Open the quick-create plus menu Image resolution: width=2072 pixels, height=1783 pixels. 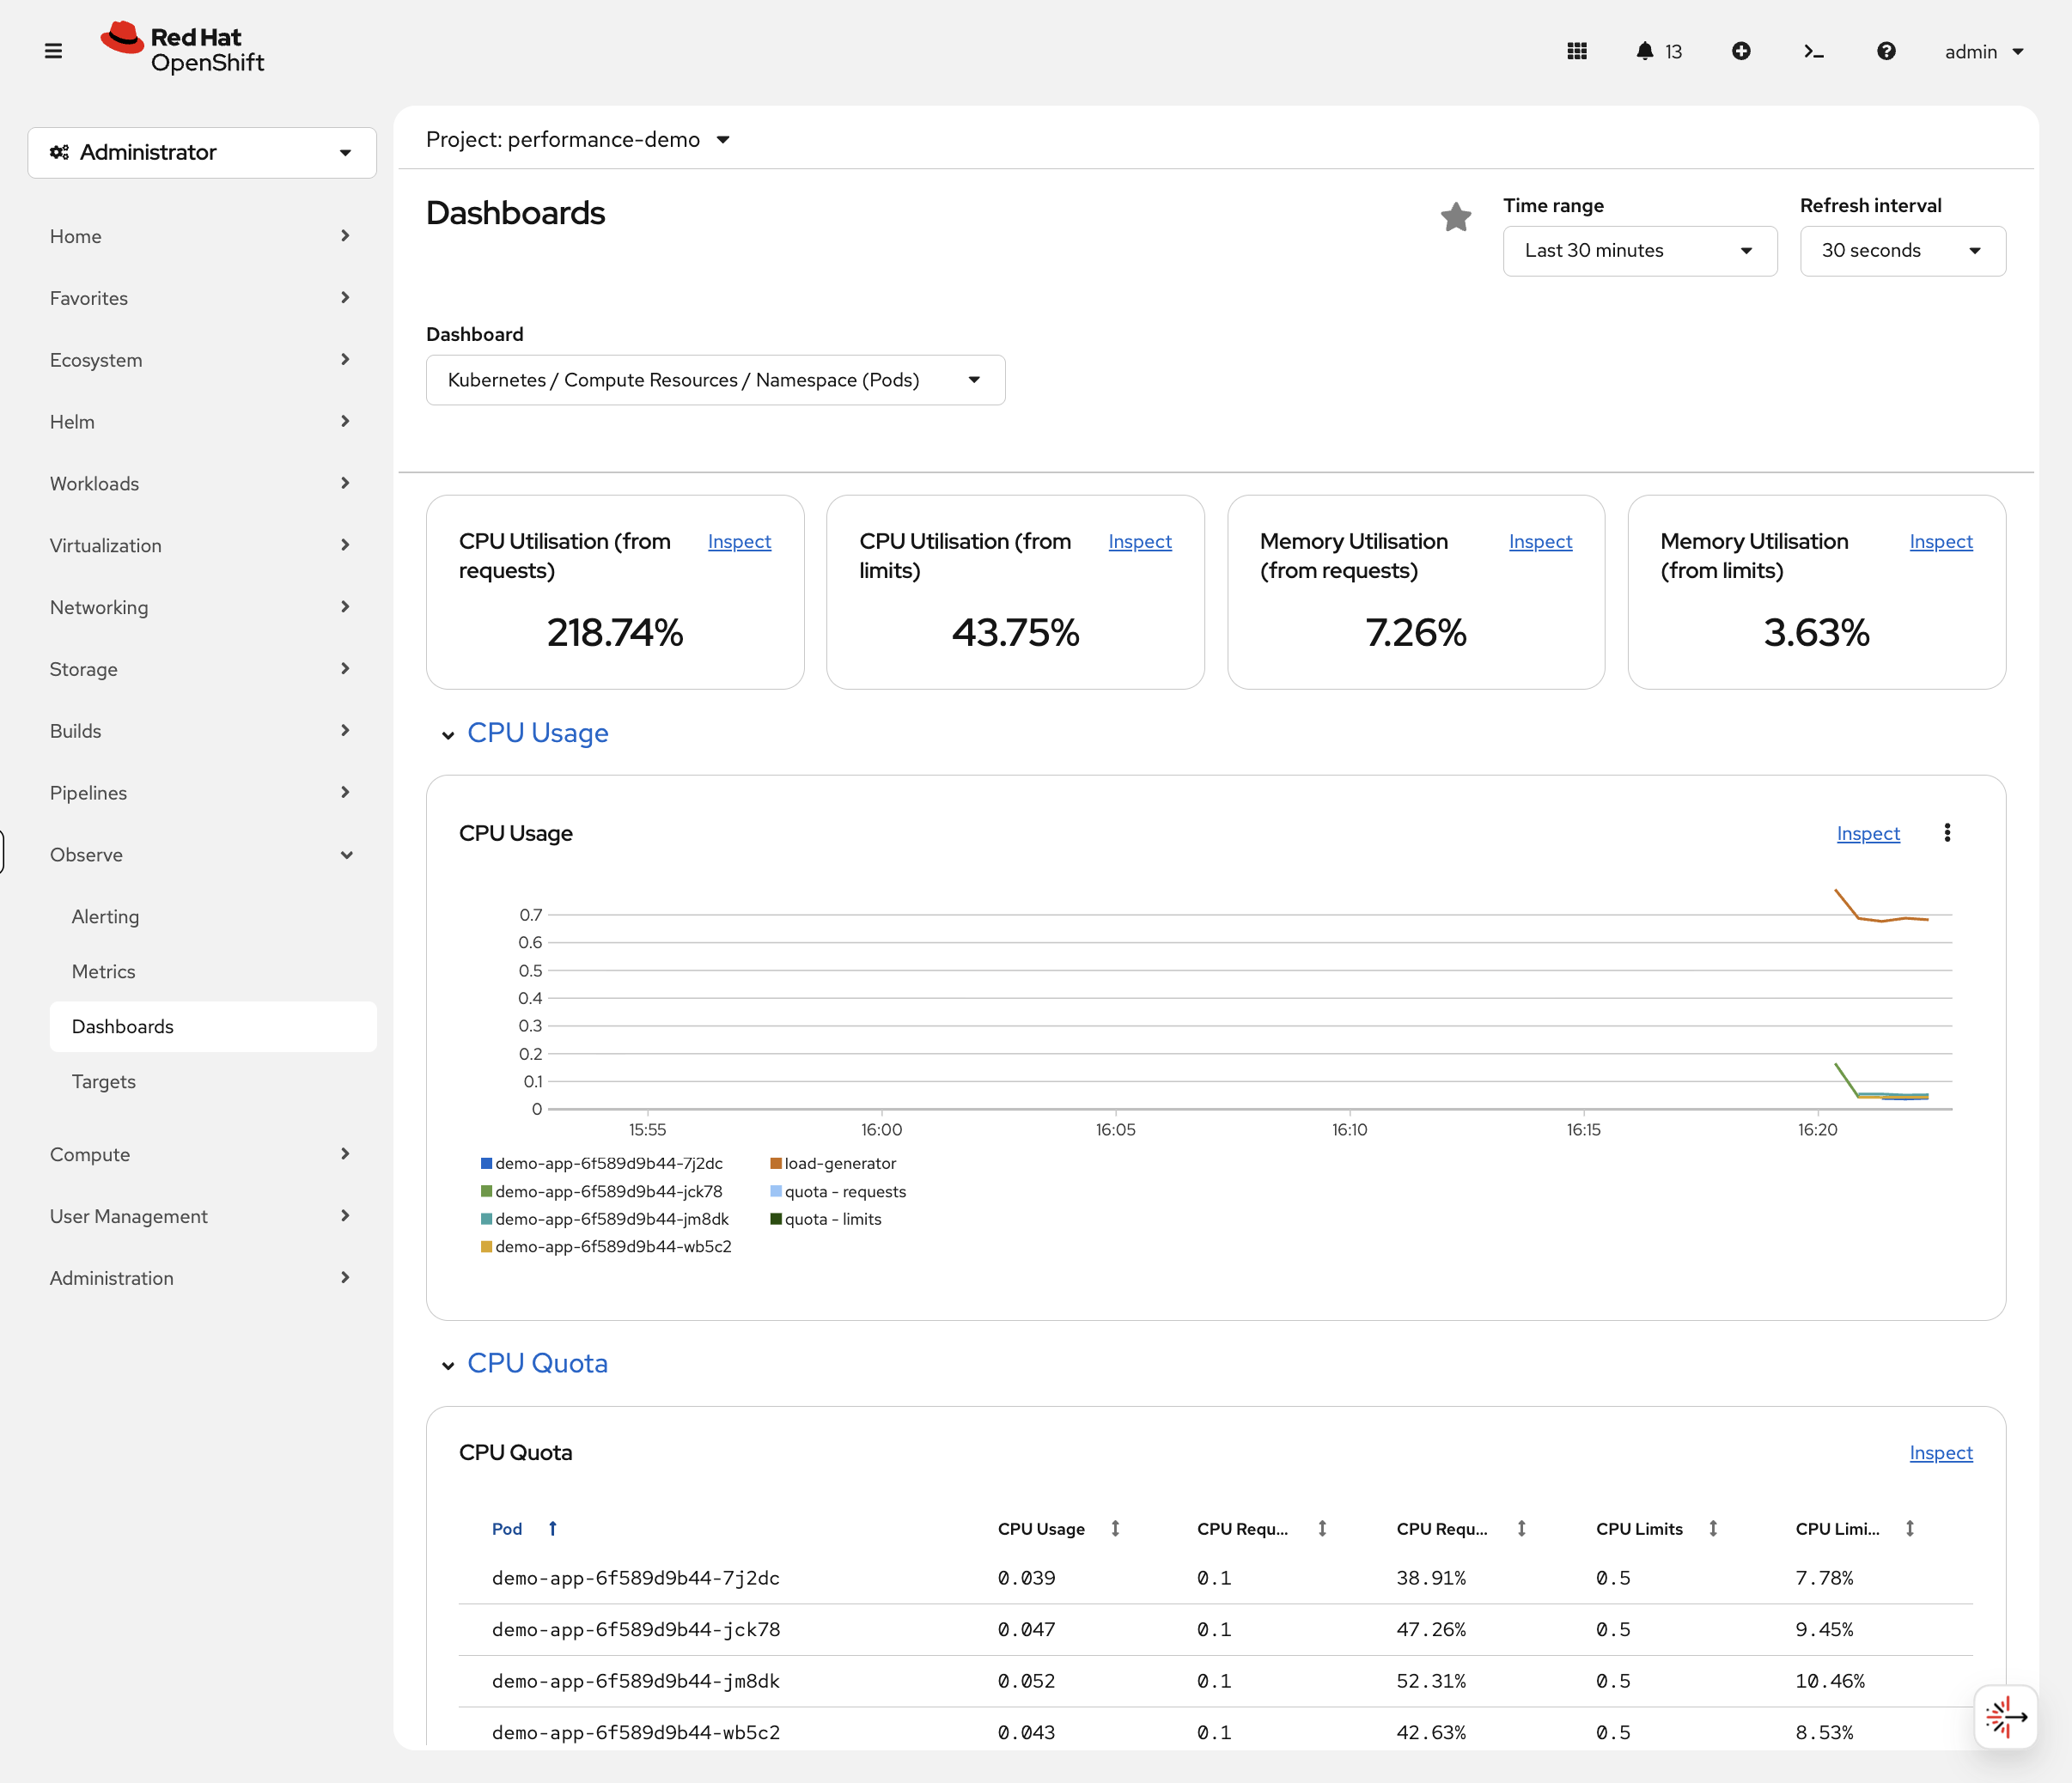pyautogui.click(x=1741, y=50)
